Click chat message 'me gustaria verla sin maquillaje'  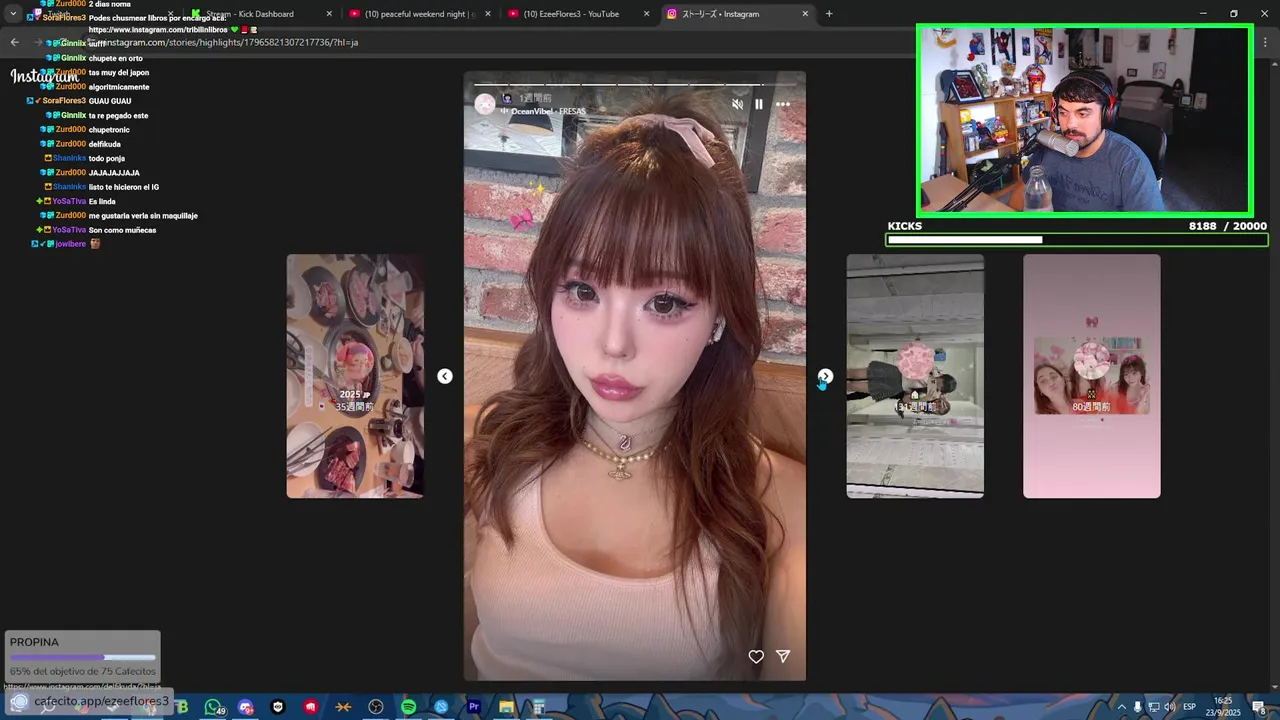click(x=143, y=216)
